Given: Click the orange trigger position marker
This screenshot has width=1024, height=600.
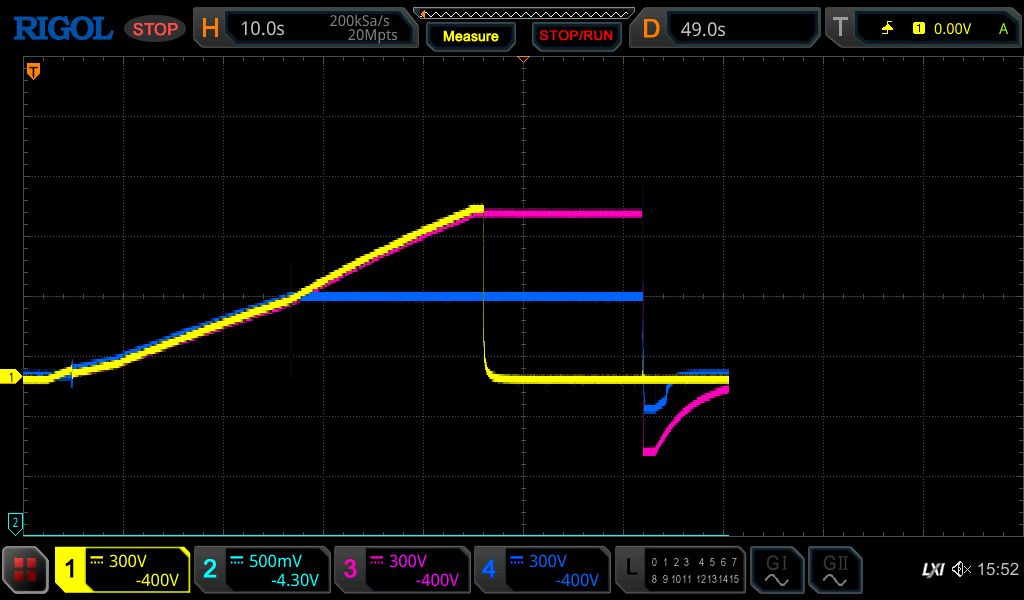Looking at the screenshot, I should [33, 71].
